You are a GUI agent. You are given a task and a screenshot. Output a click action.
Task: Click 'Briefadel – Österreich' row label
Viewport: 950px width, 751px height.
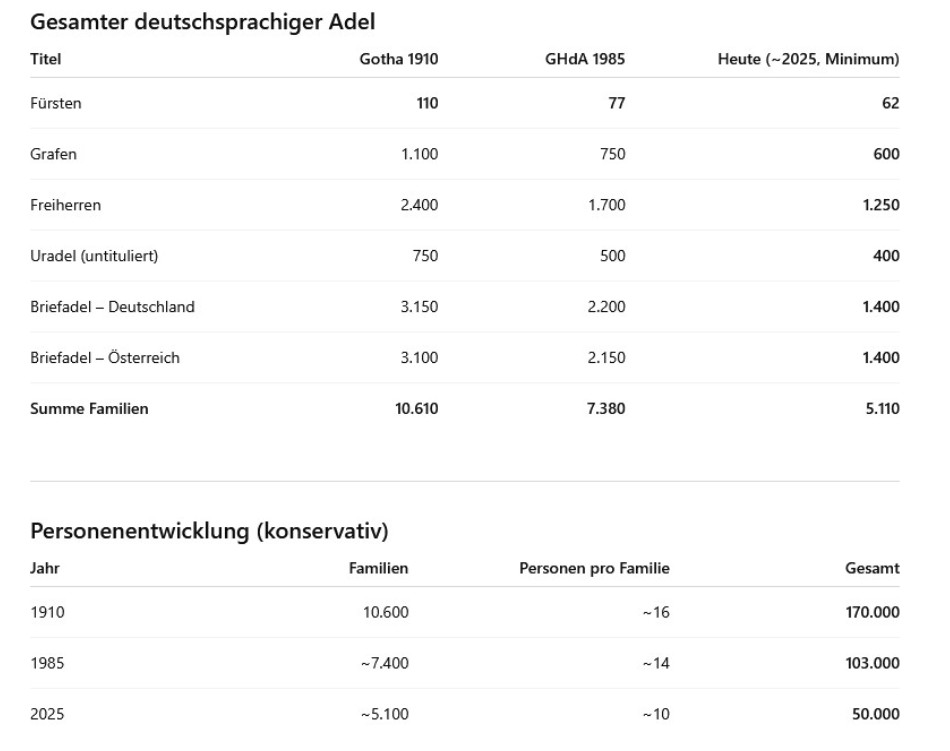click(105, 357)
